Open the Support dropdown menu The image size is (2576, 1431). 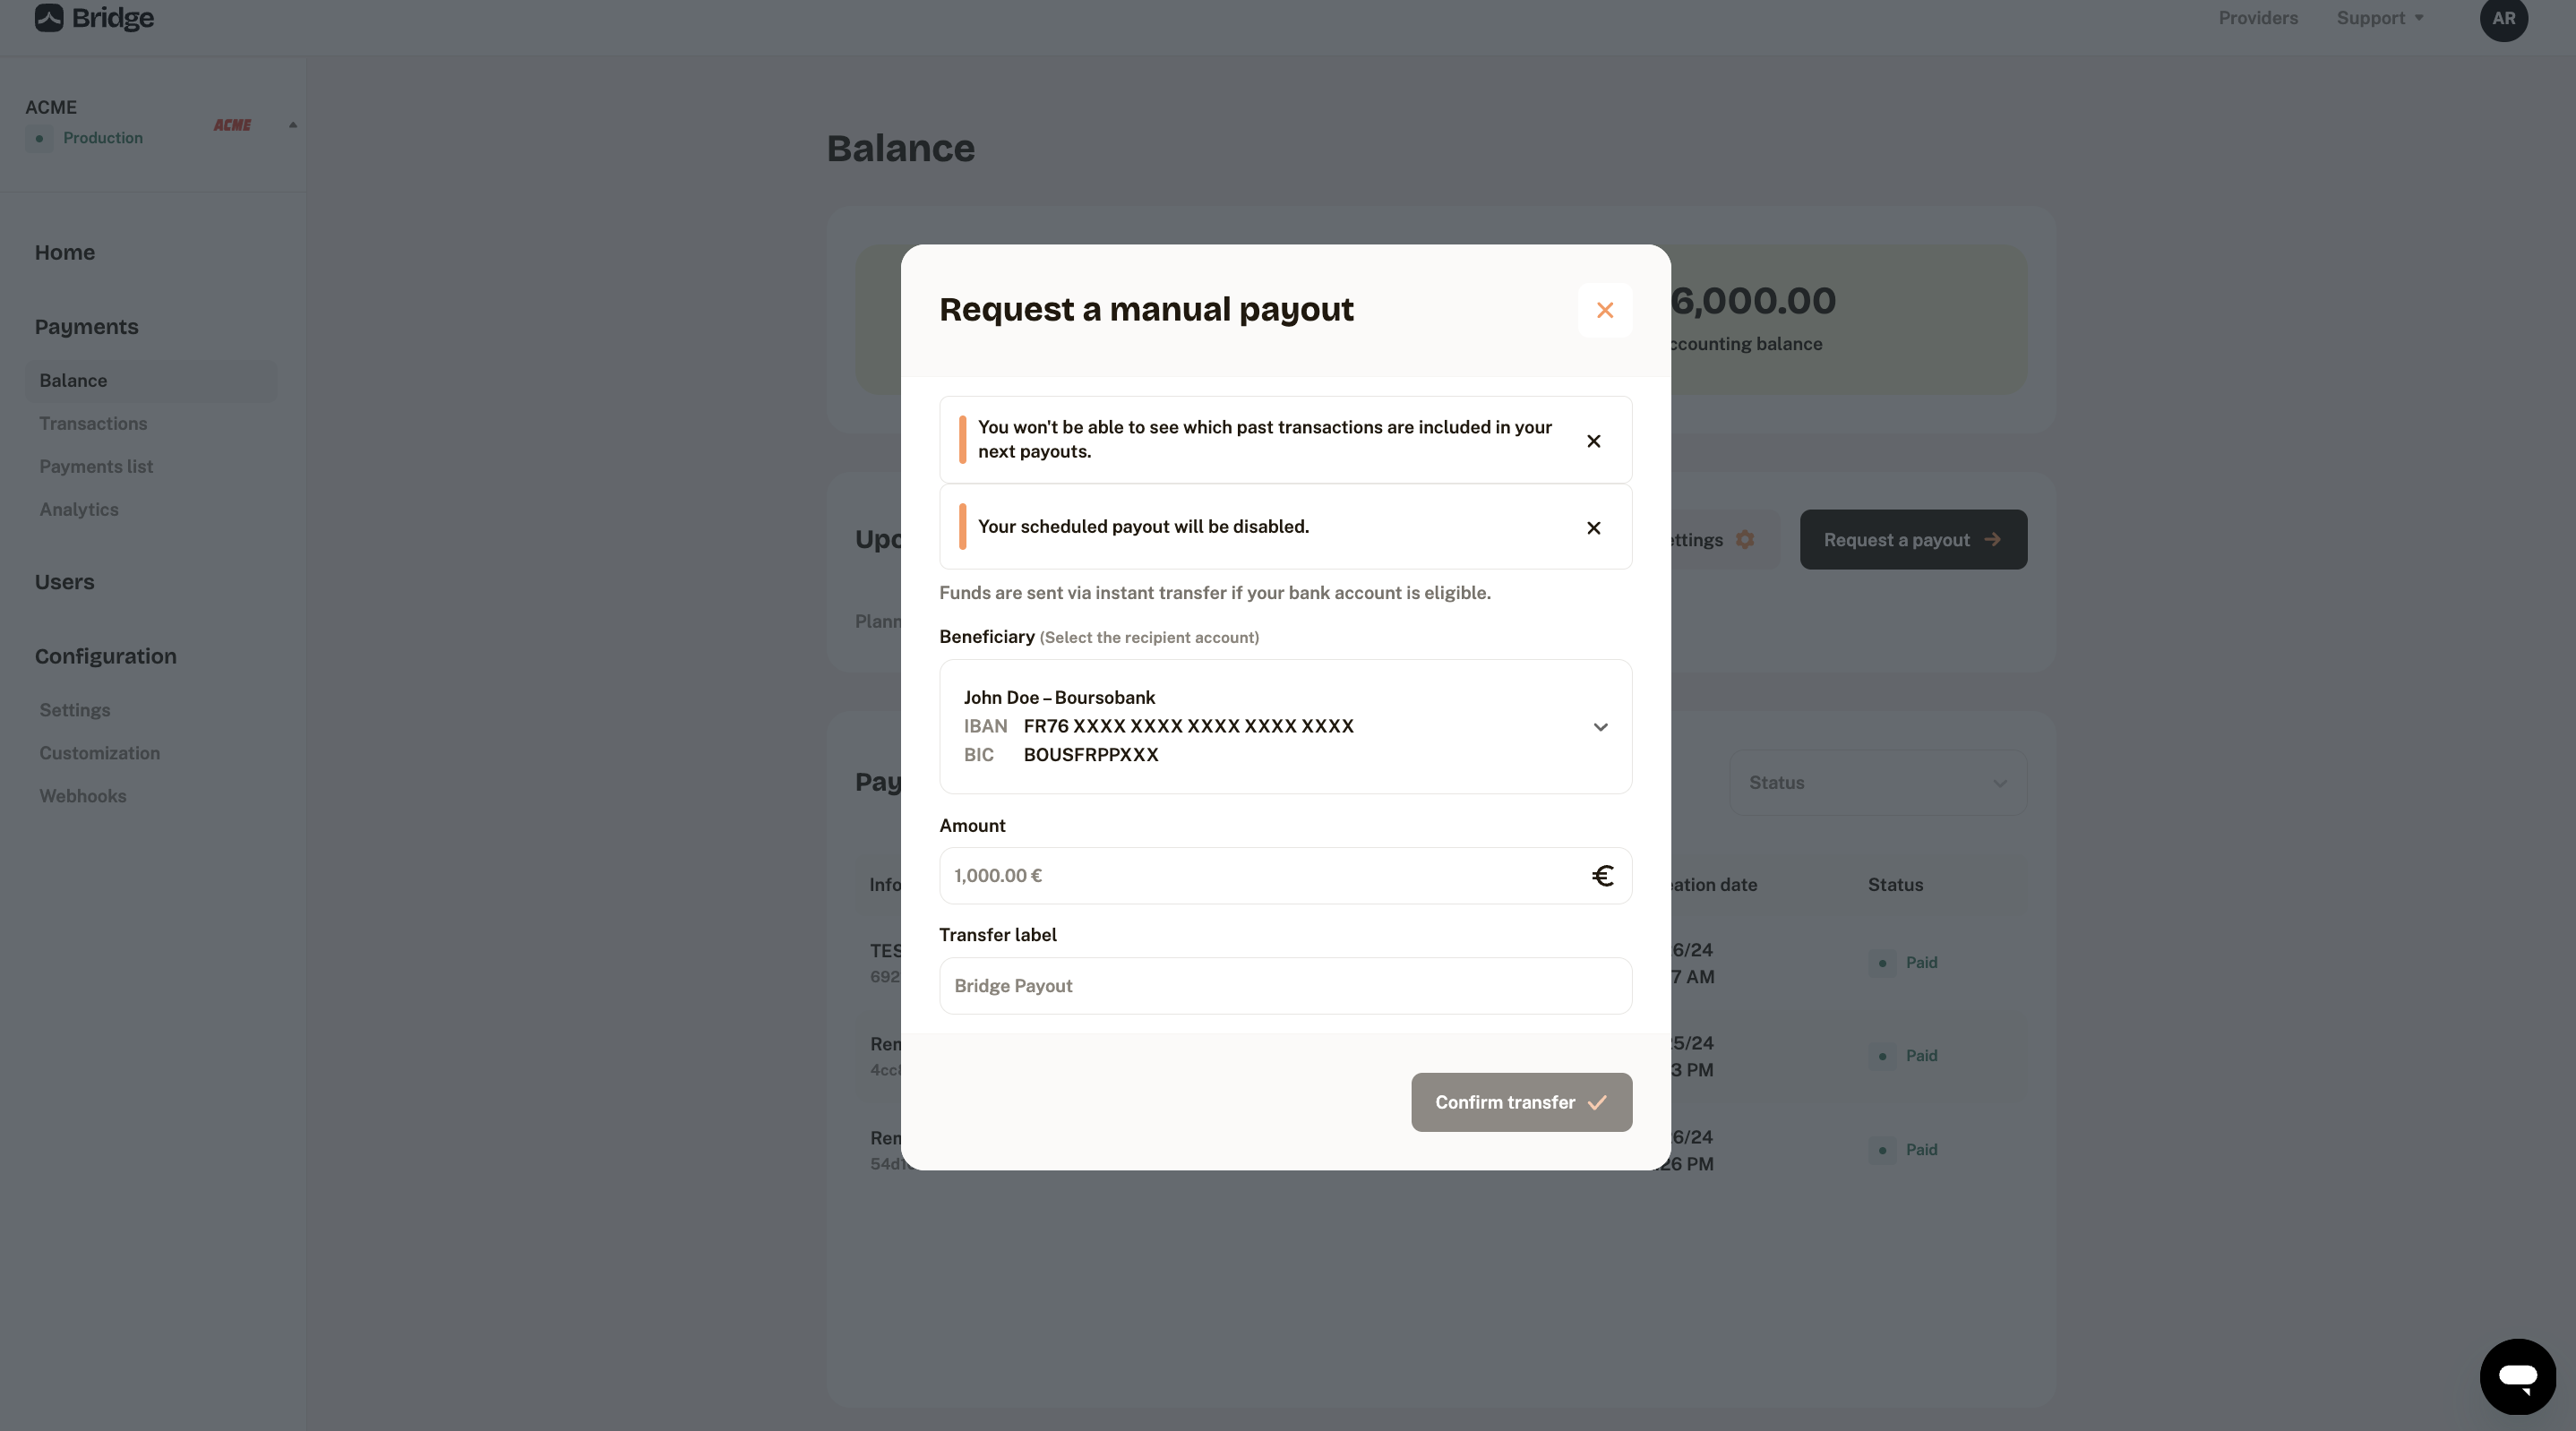point(2380,18)
